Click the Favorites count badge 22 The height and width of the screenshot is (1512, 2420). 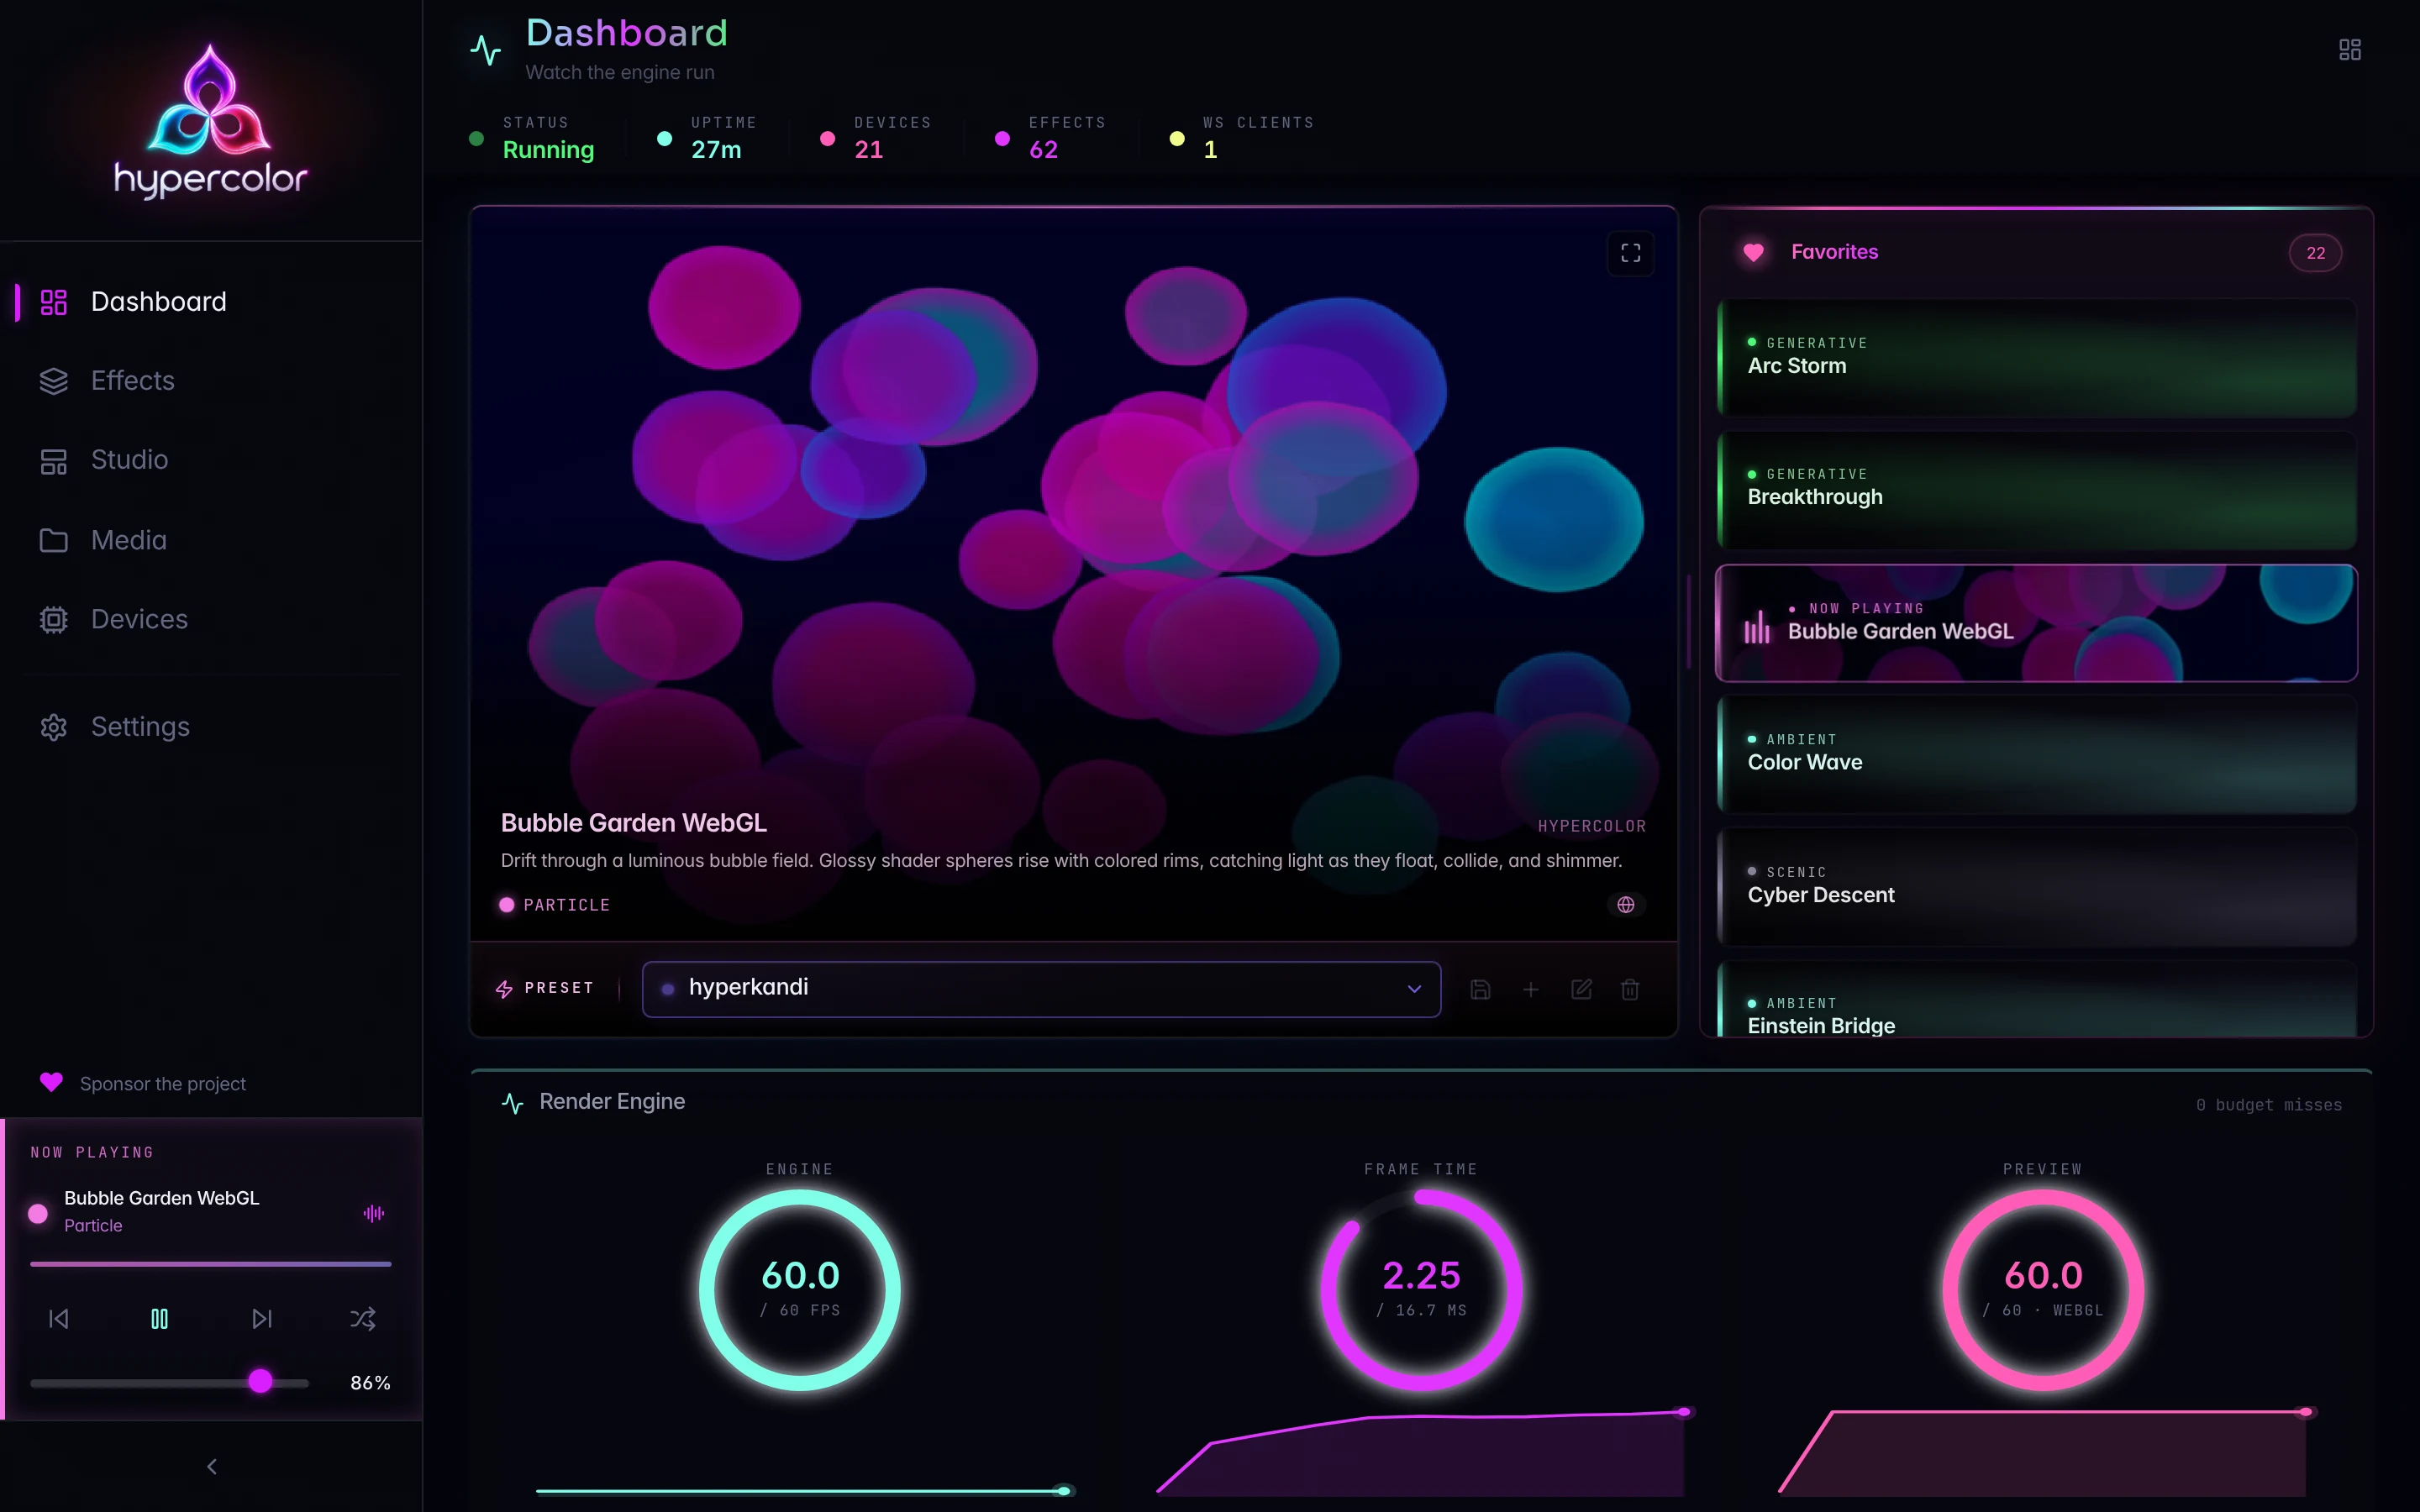click(2315, 253)
